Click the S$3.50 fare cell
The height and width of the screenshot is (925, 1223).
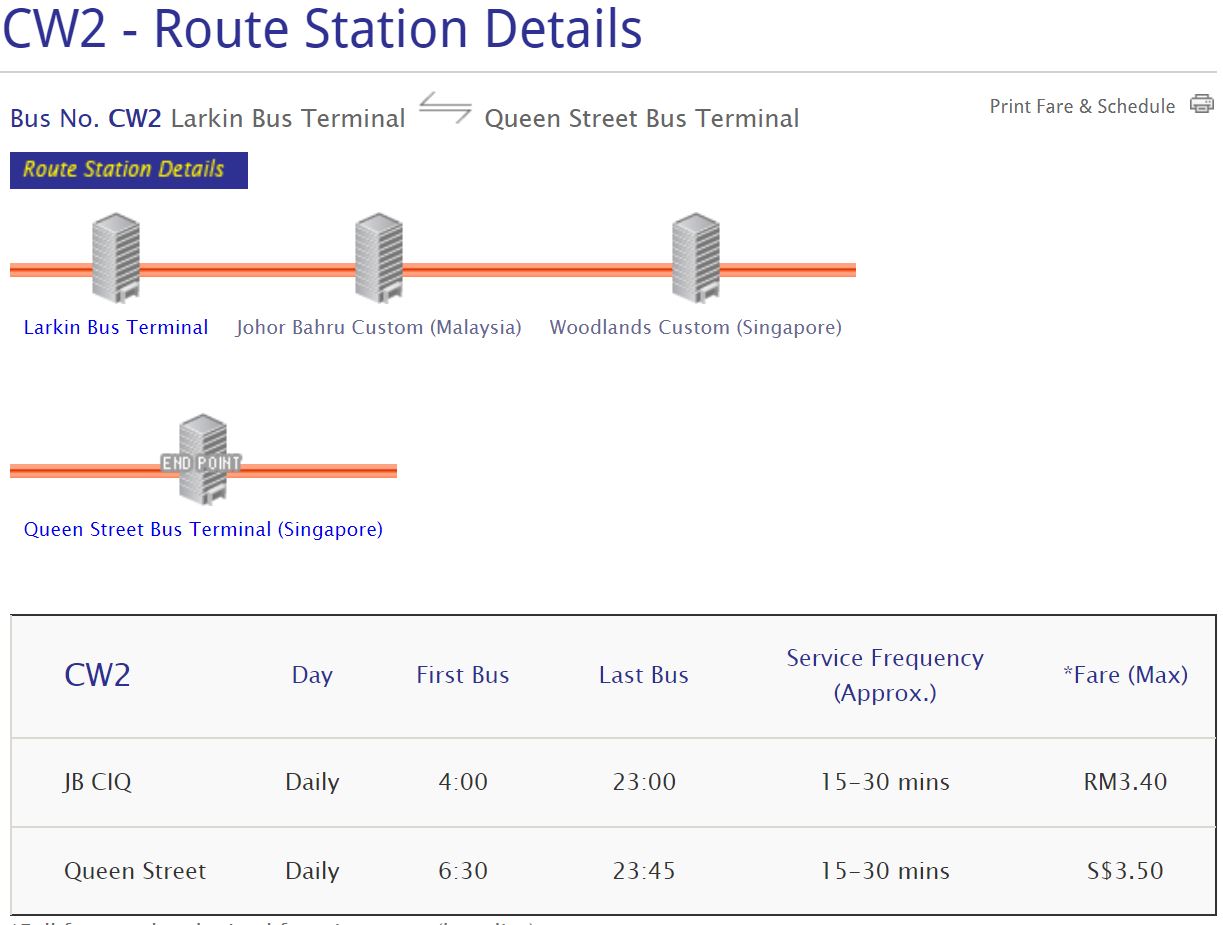coord(1125,871)
